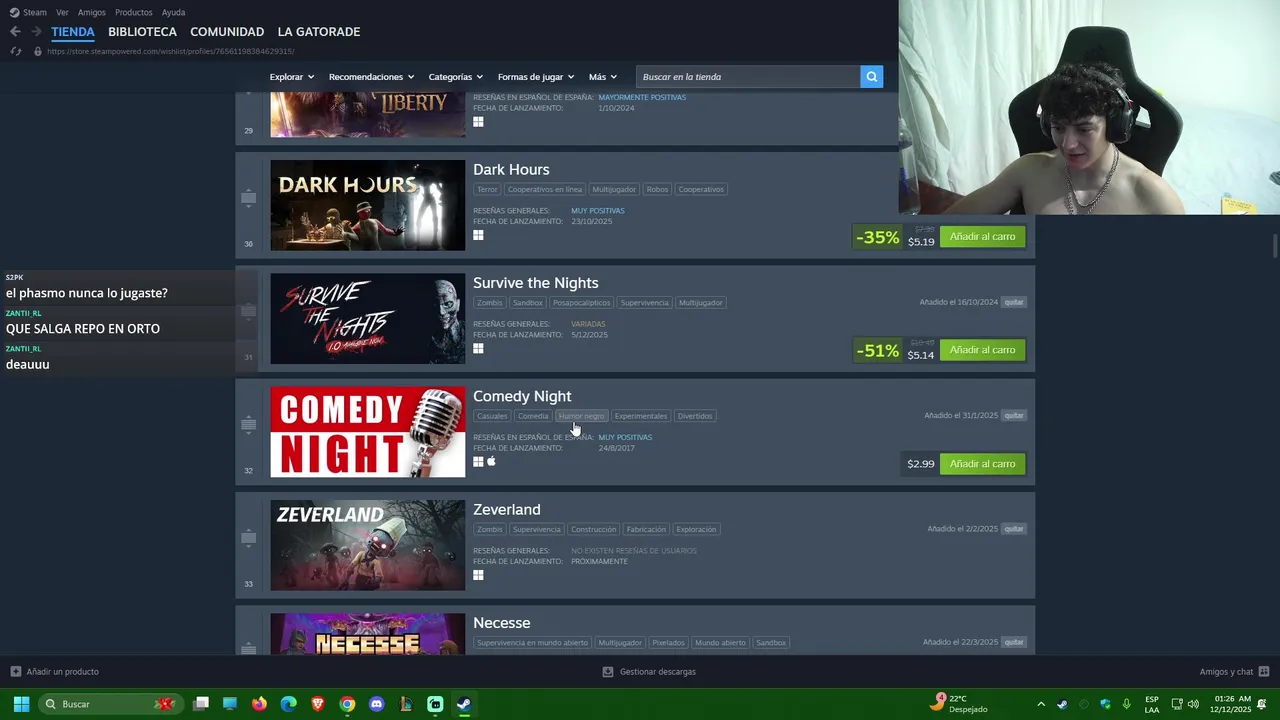Open the Amigos menu

(92, 13)
